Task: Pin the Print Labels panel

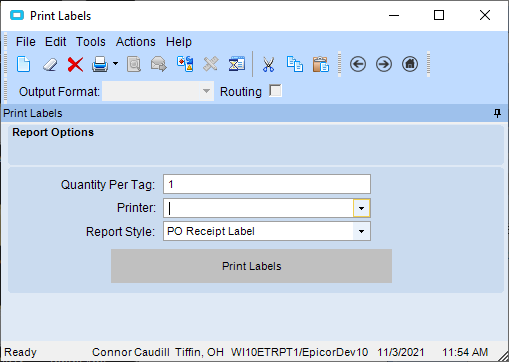Action: [497, 113]
